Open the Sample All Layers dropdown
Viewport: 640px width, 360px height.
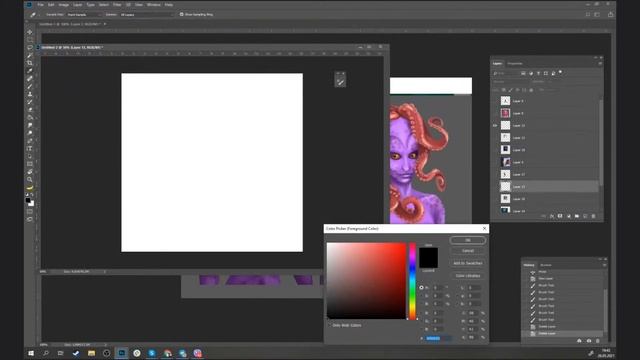(x=147, y=15)
